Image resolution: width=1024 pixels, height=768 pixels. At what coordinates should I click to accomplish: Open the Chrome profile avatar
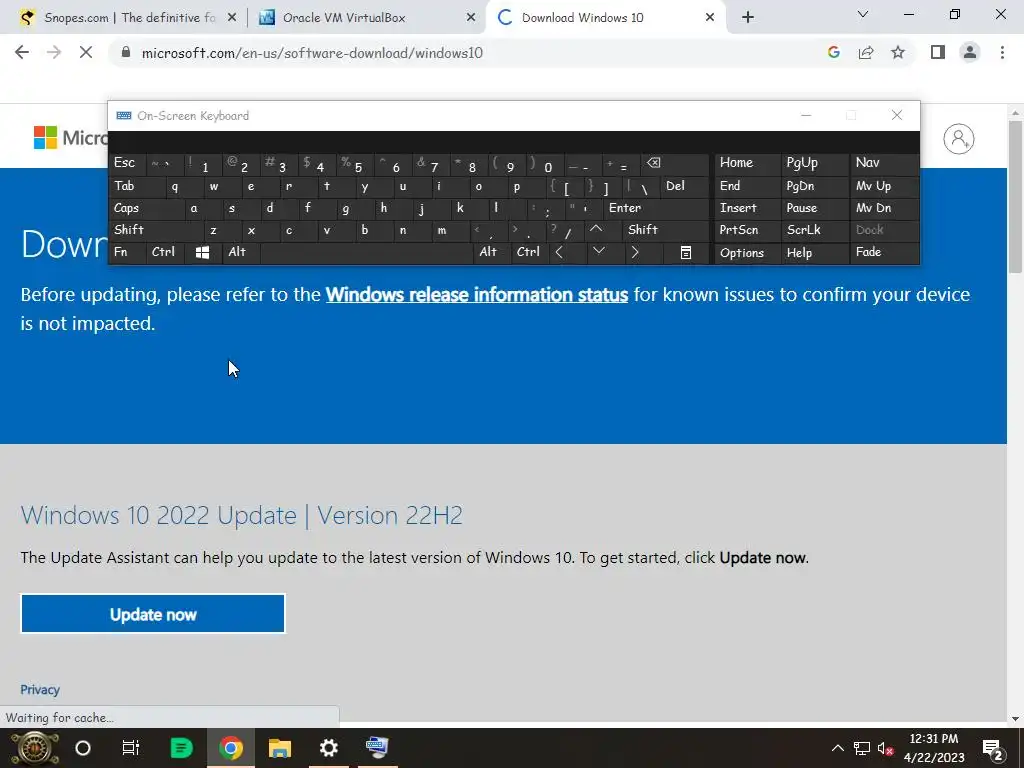coord(970,52)
